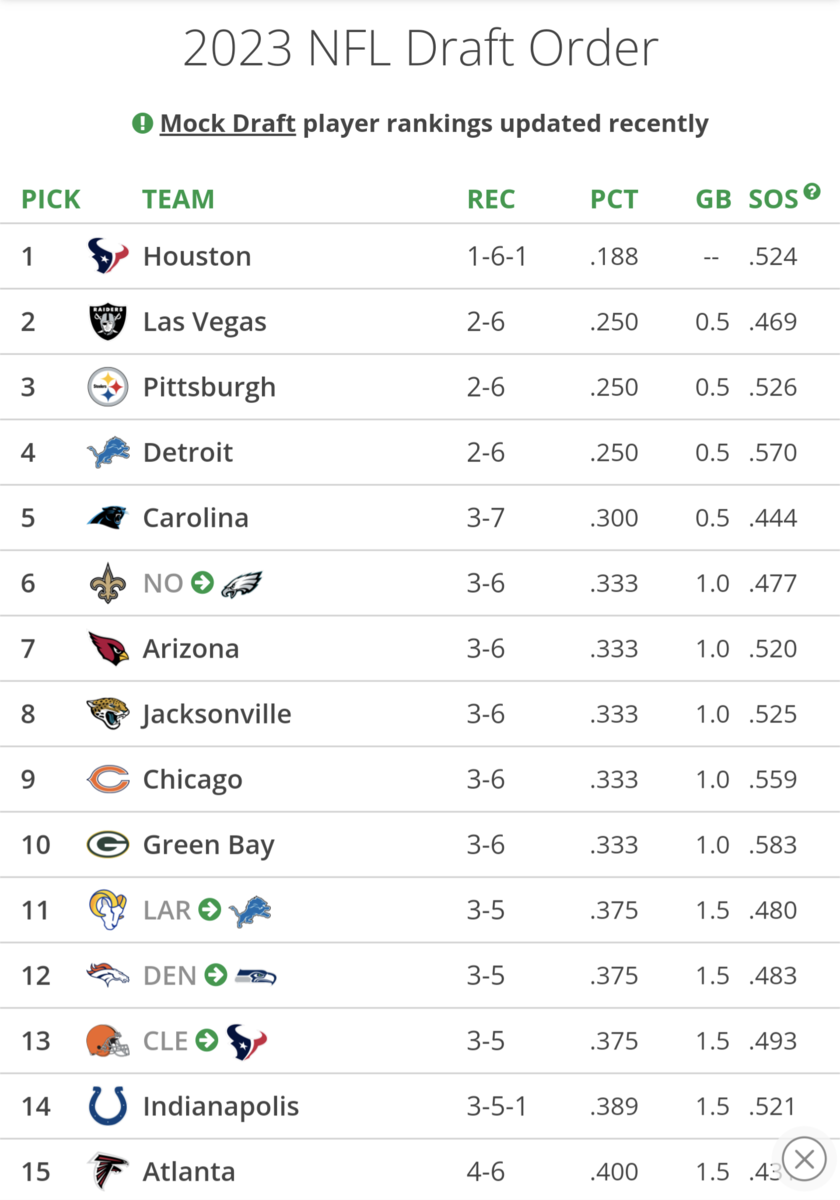Sort by the PCT column header
Image resolution: width=840 pixels, height=1200 pixels.
coord(614,199)
